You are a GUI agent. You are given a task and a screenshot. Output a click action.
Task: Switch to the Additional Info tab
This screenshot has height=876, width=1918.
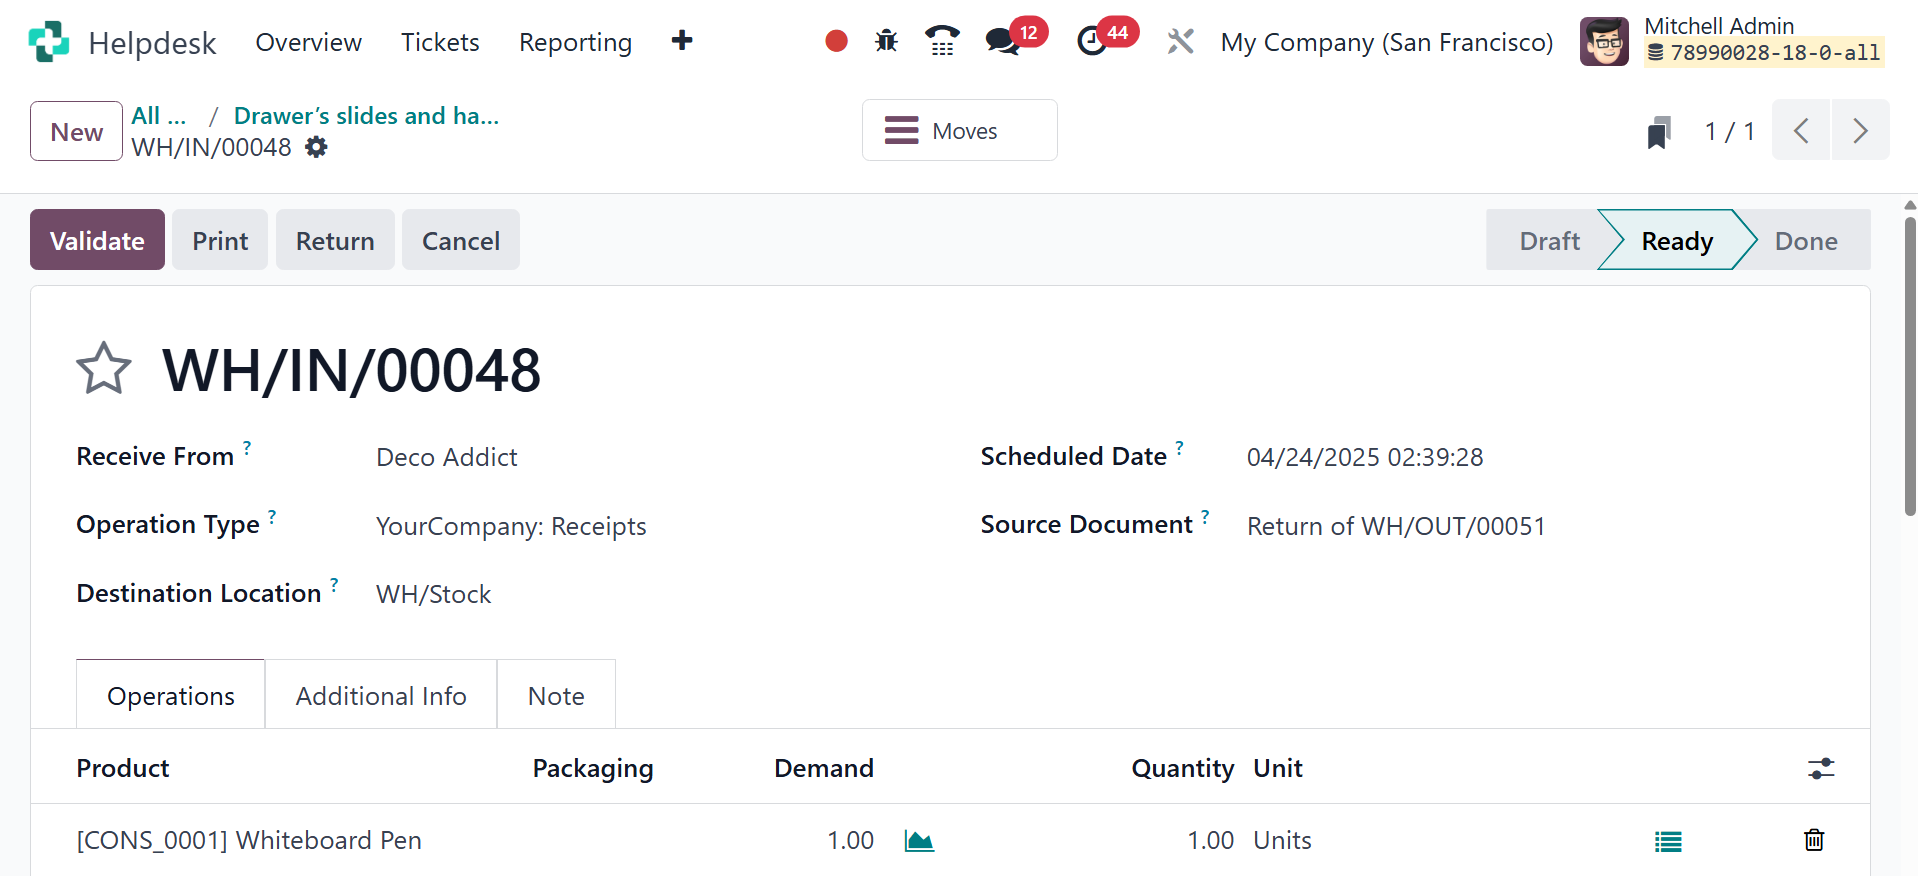tap(381, 696)
